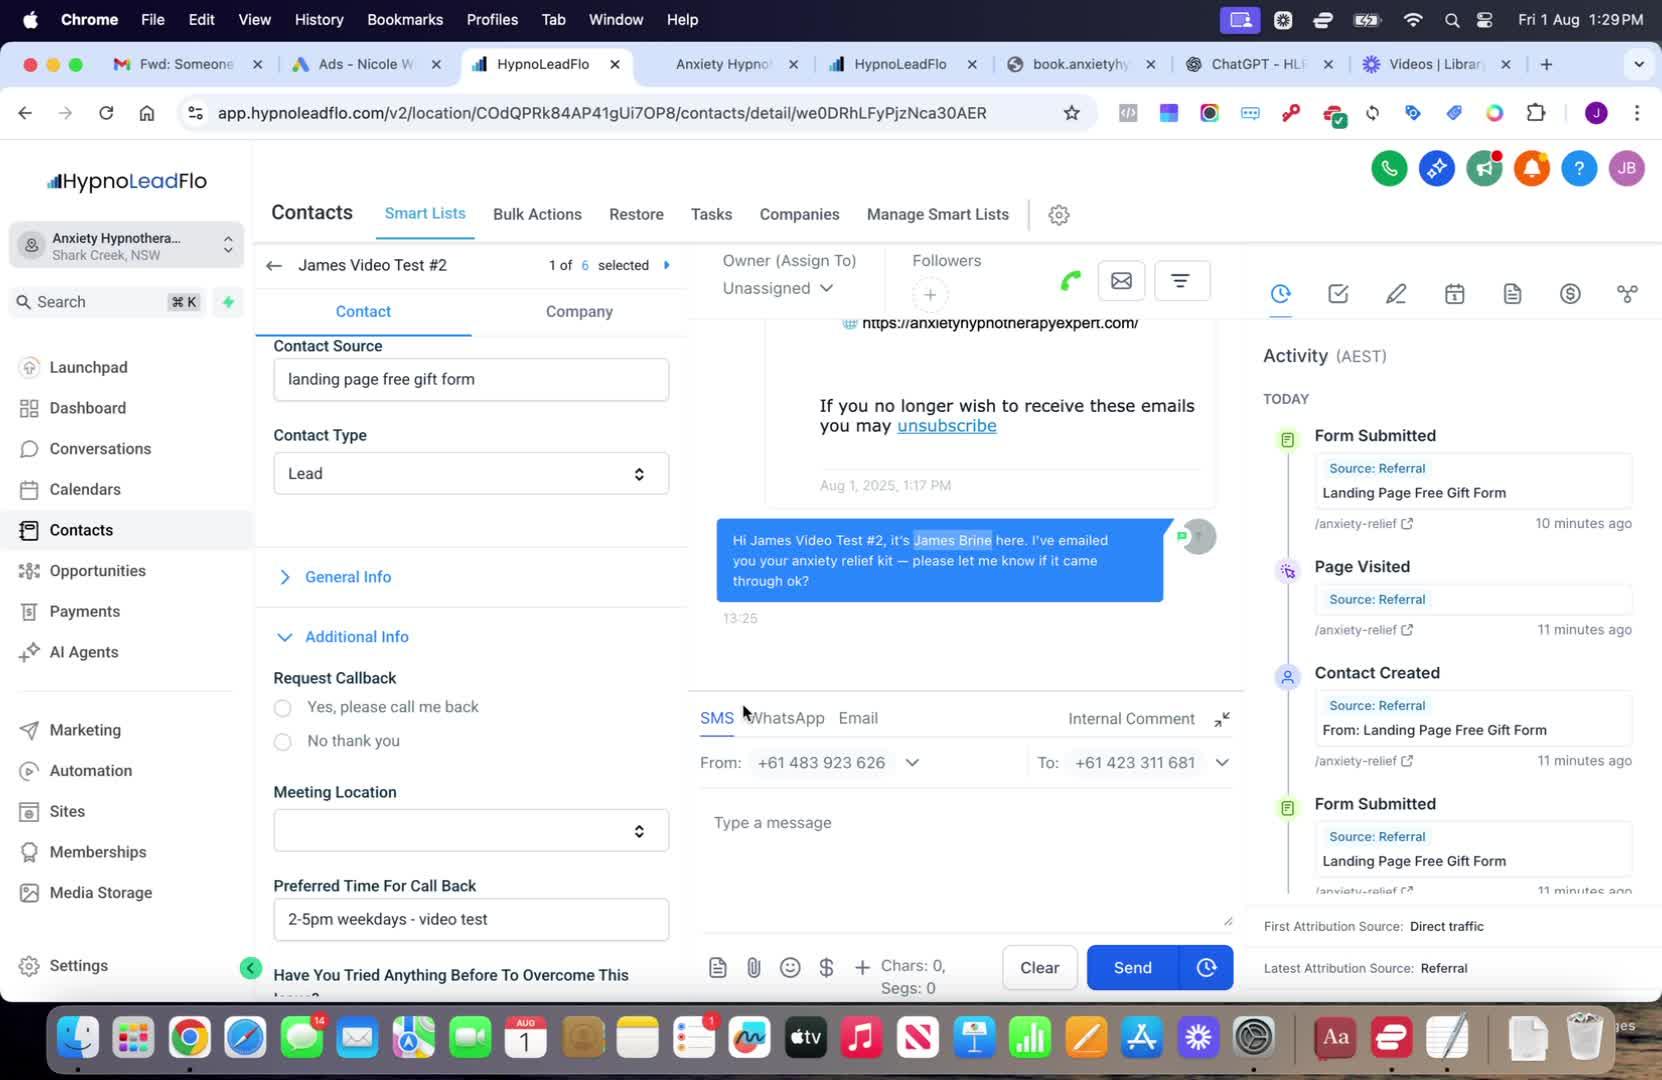The width and height of the screenshot is (1662, 1080).
Task: Click the Contact Source input field
Action: point(471,380)
